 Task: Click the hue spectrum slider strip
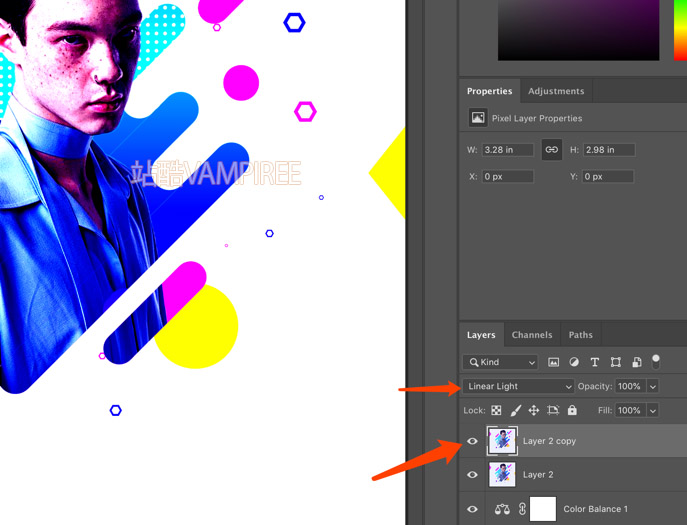680,30
